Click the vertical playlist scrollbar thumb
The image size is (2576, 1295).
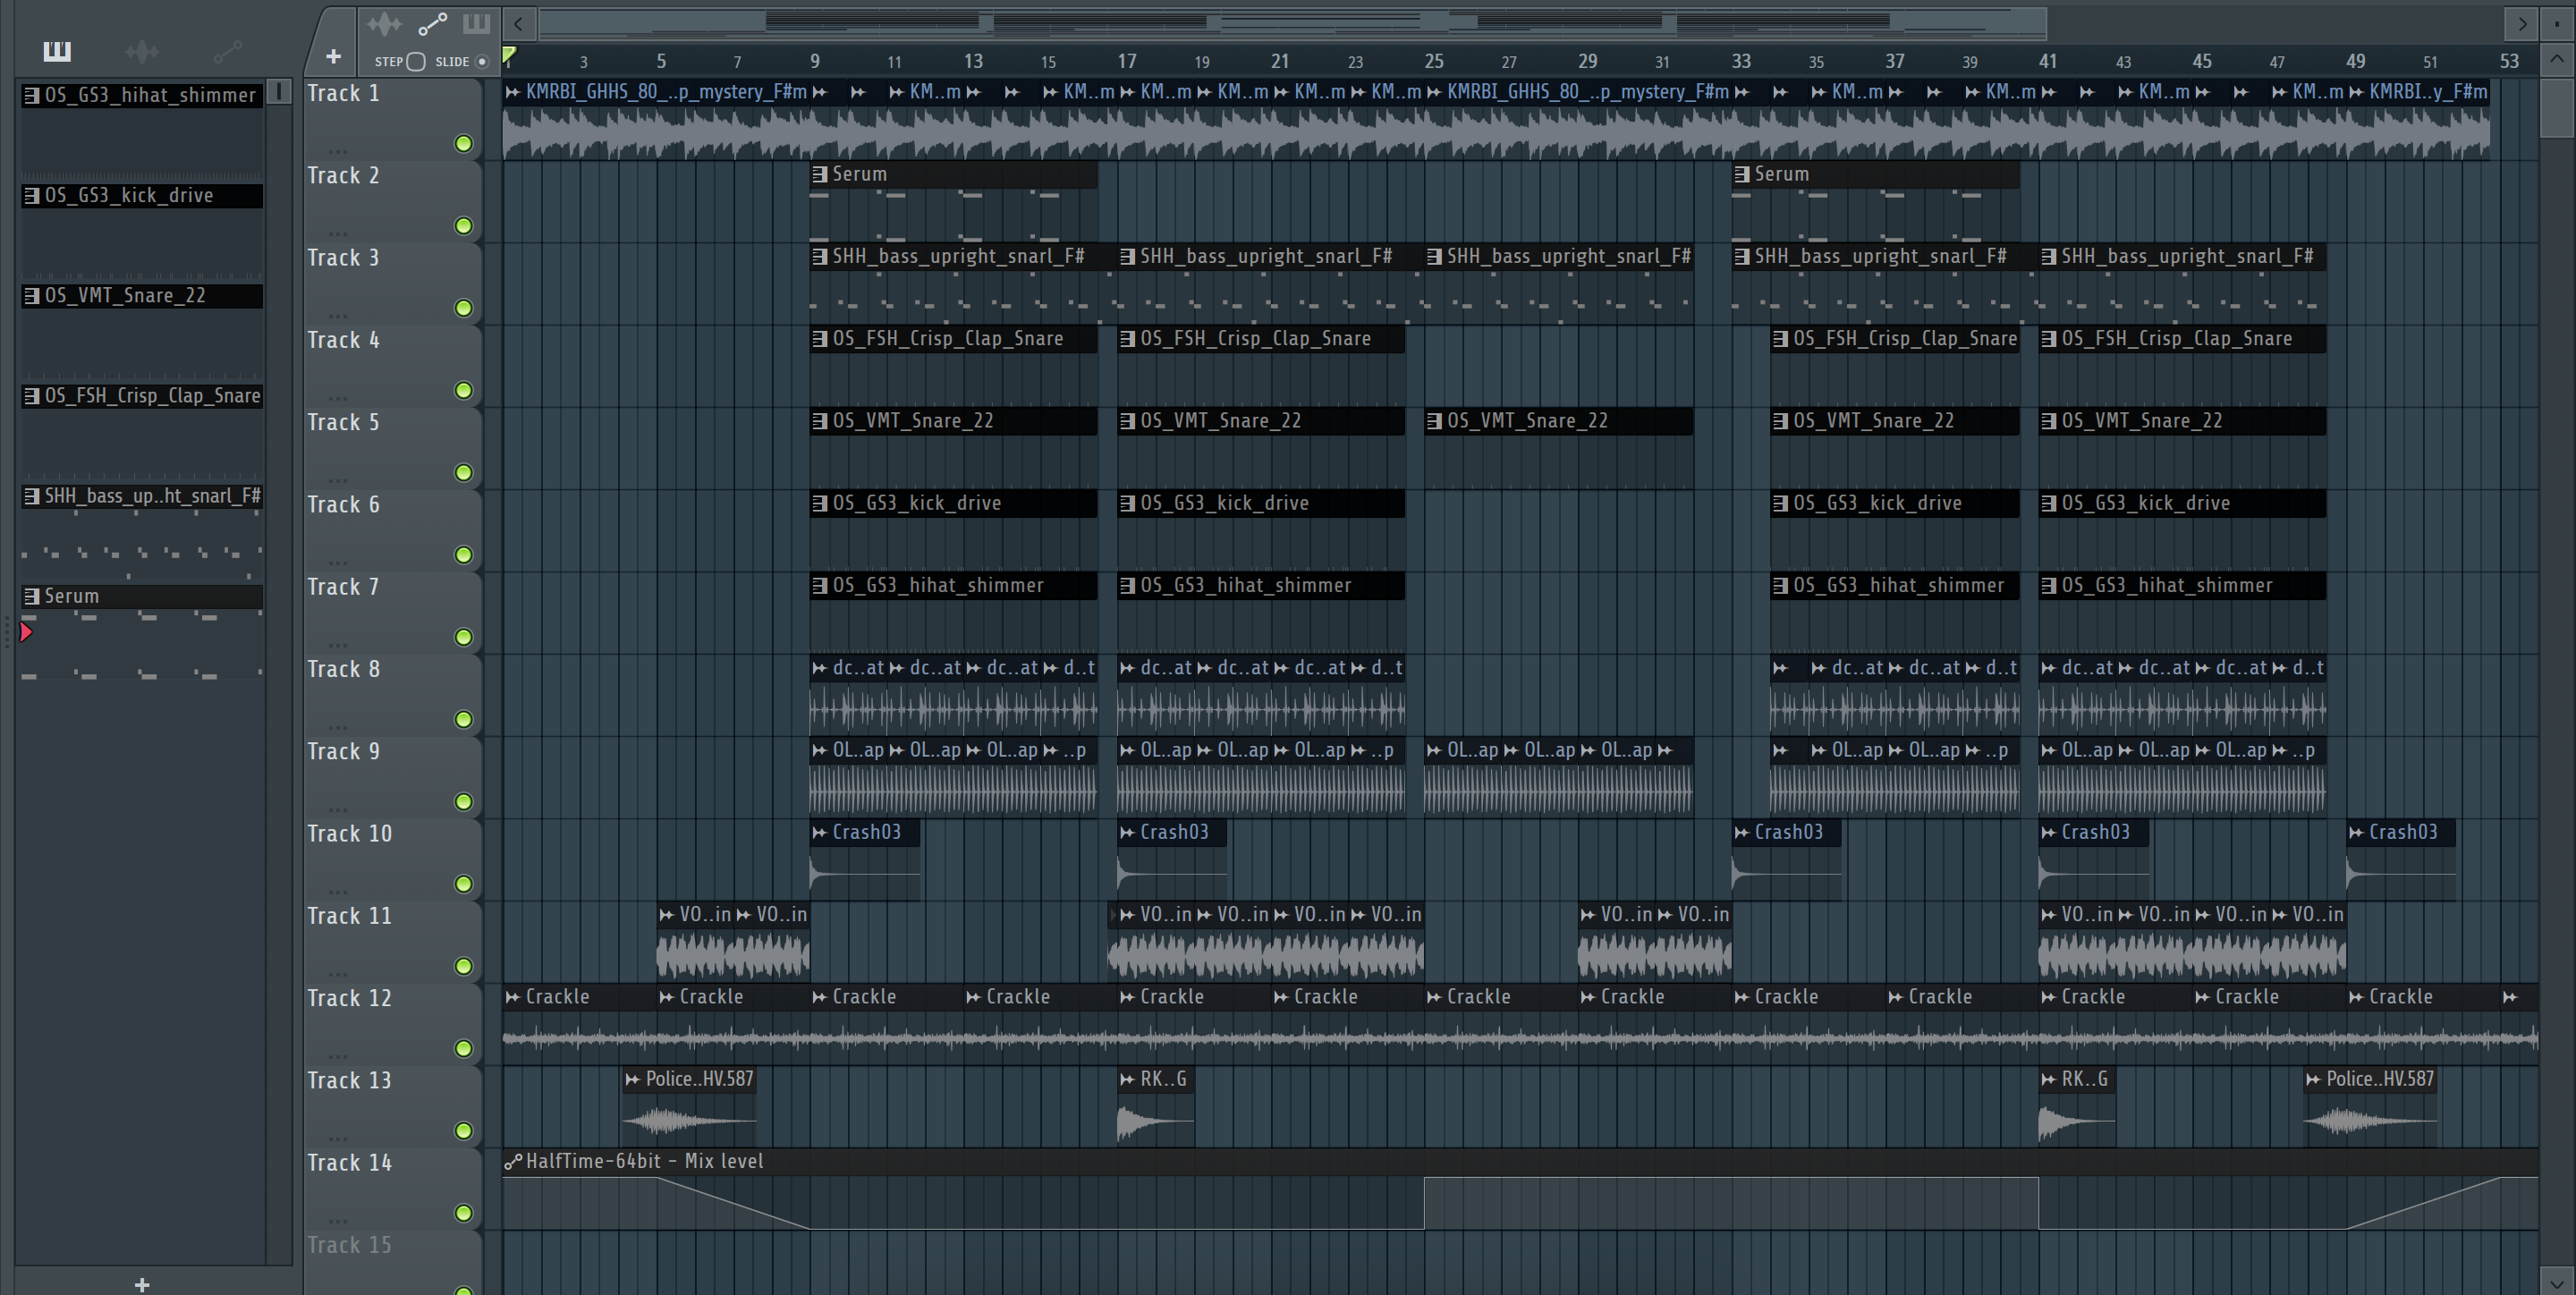2556,106
